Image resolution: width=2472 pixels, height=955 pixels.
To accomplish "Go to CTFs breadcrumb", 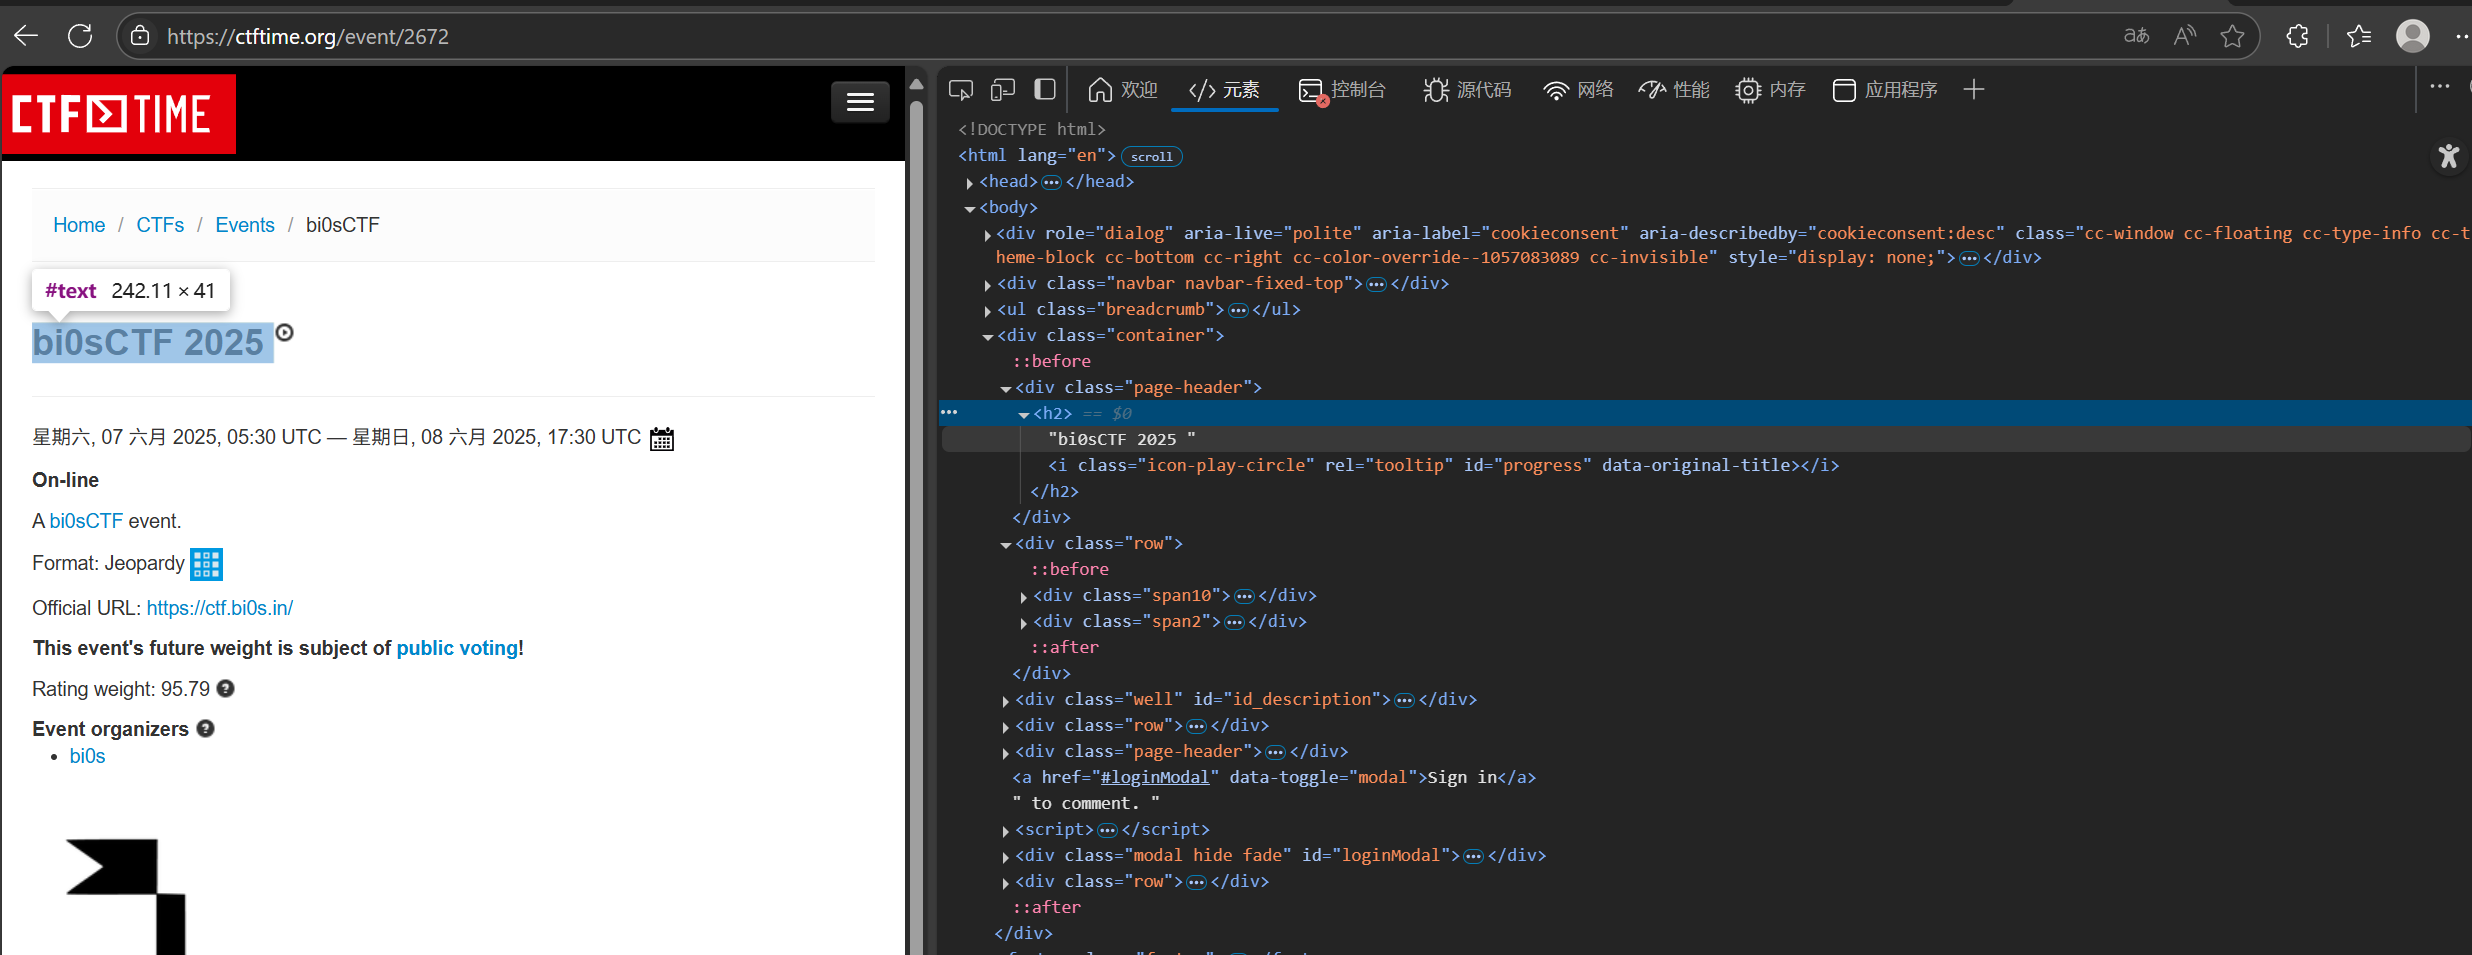I will (x=160, y=225).
